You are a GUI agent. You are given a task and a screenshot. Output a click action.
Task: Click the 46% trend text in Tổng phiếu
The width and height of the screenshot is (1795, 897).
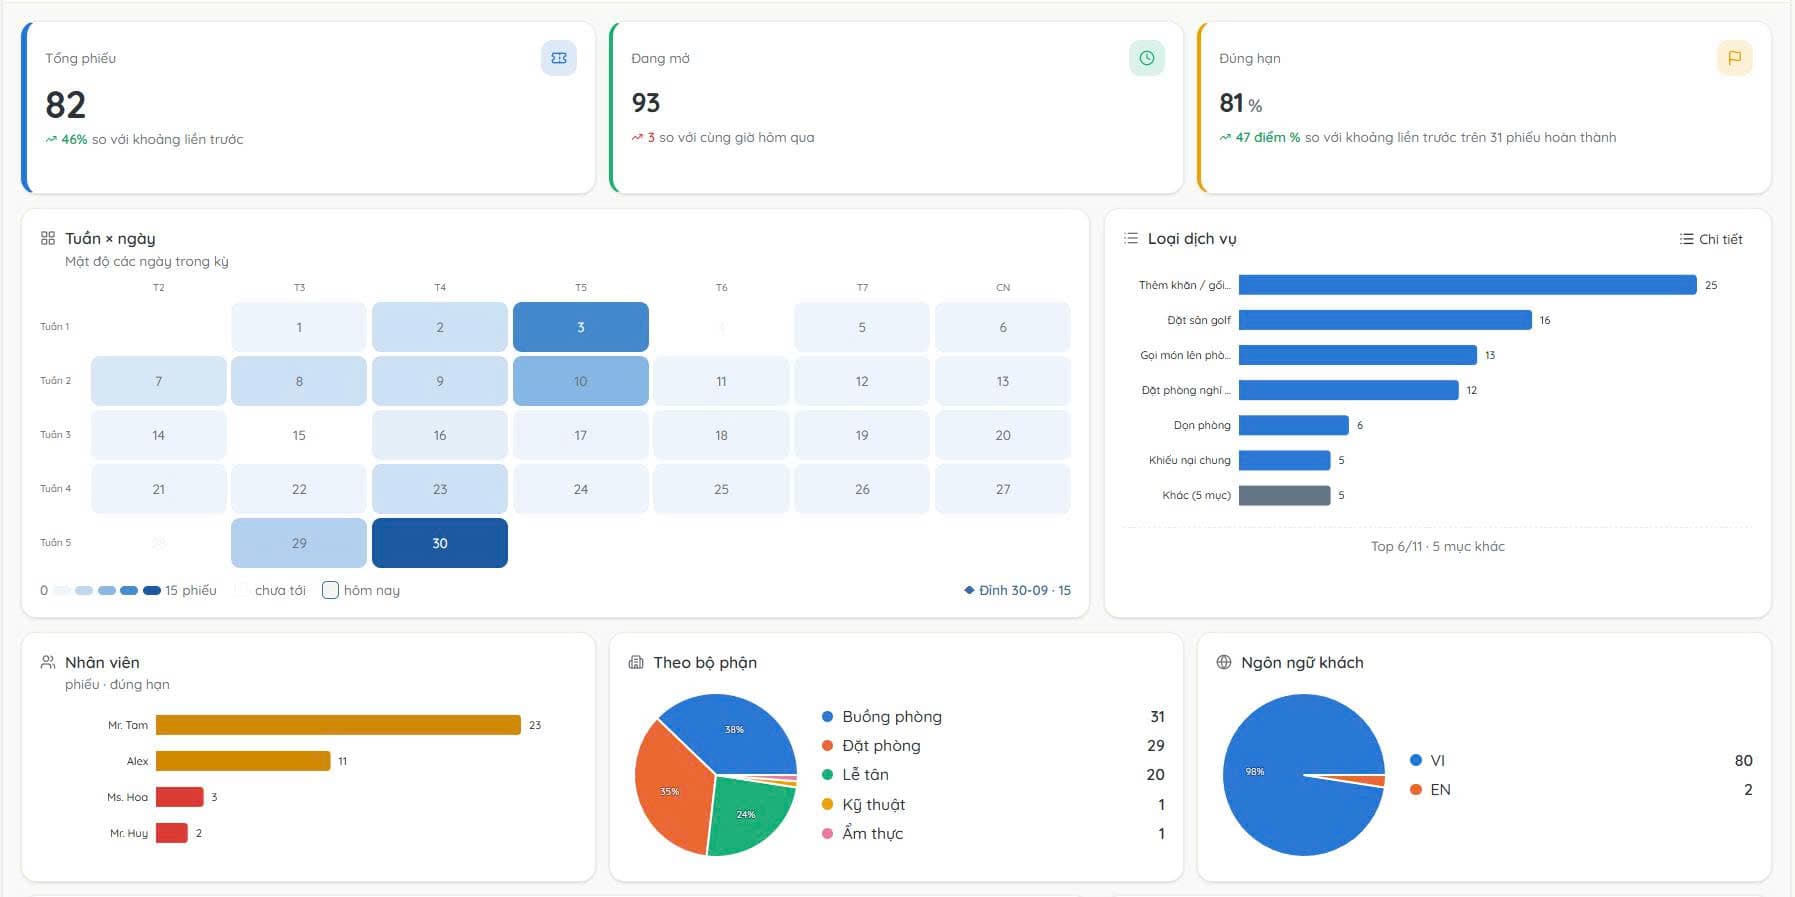point(74,139)
